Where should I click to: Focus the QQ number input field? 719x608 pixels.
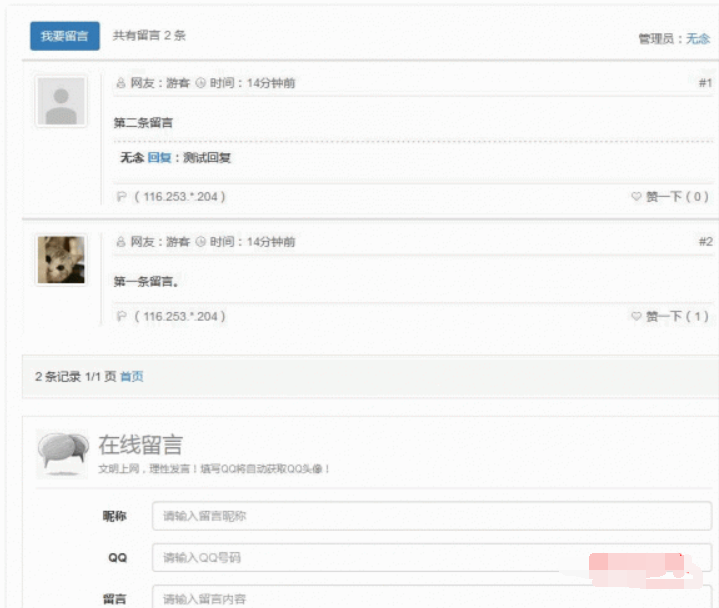click(x=431, y=557)
